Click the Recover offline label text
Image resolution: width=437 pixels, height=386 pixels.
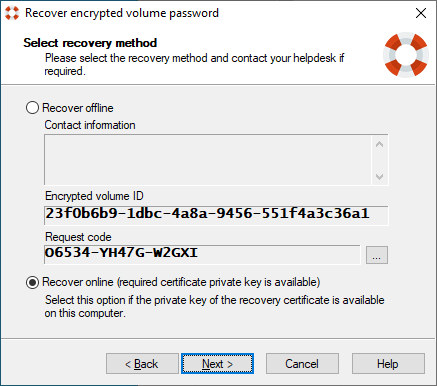[x=78, y=108]
